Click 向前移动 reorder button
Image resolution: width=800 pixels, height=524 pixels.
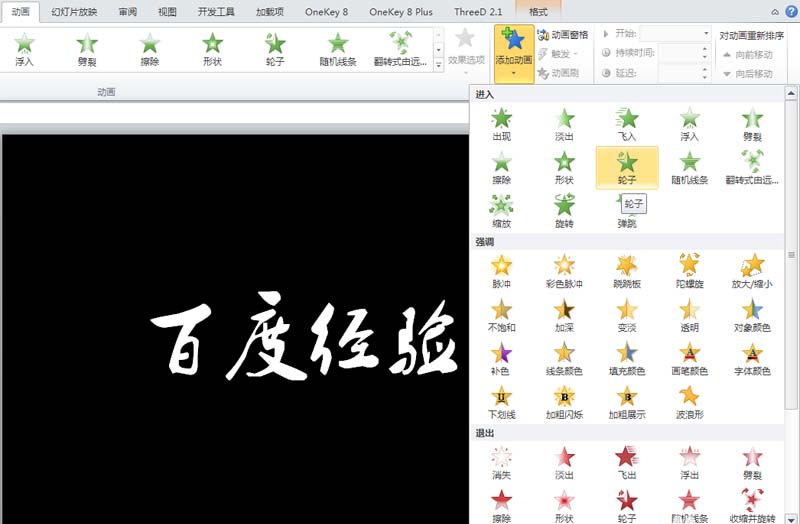[x=748, y=55]
